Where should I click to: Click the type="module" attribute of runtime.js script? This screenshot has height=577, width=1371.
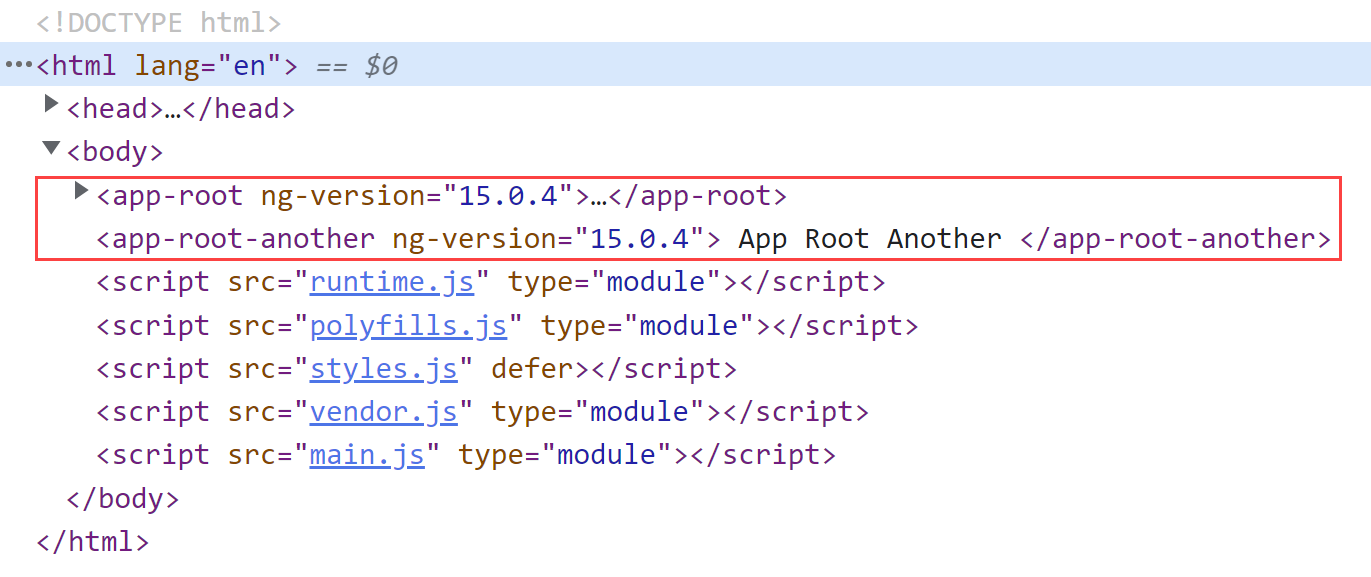pos(615,282)
